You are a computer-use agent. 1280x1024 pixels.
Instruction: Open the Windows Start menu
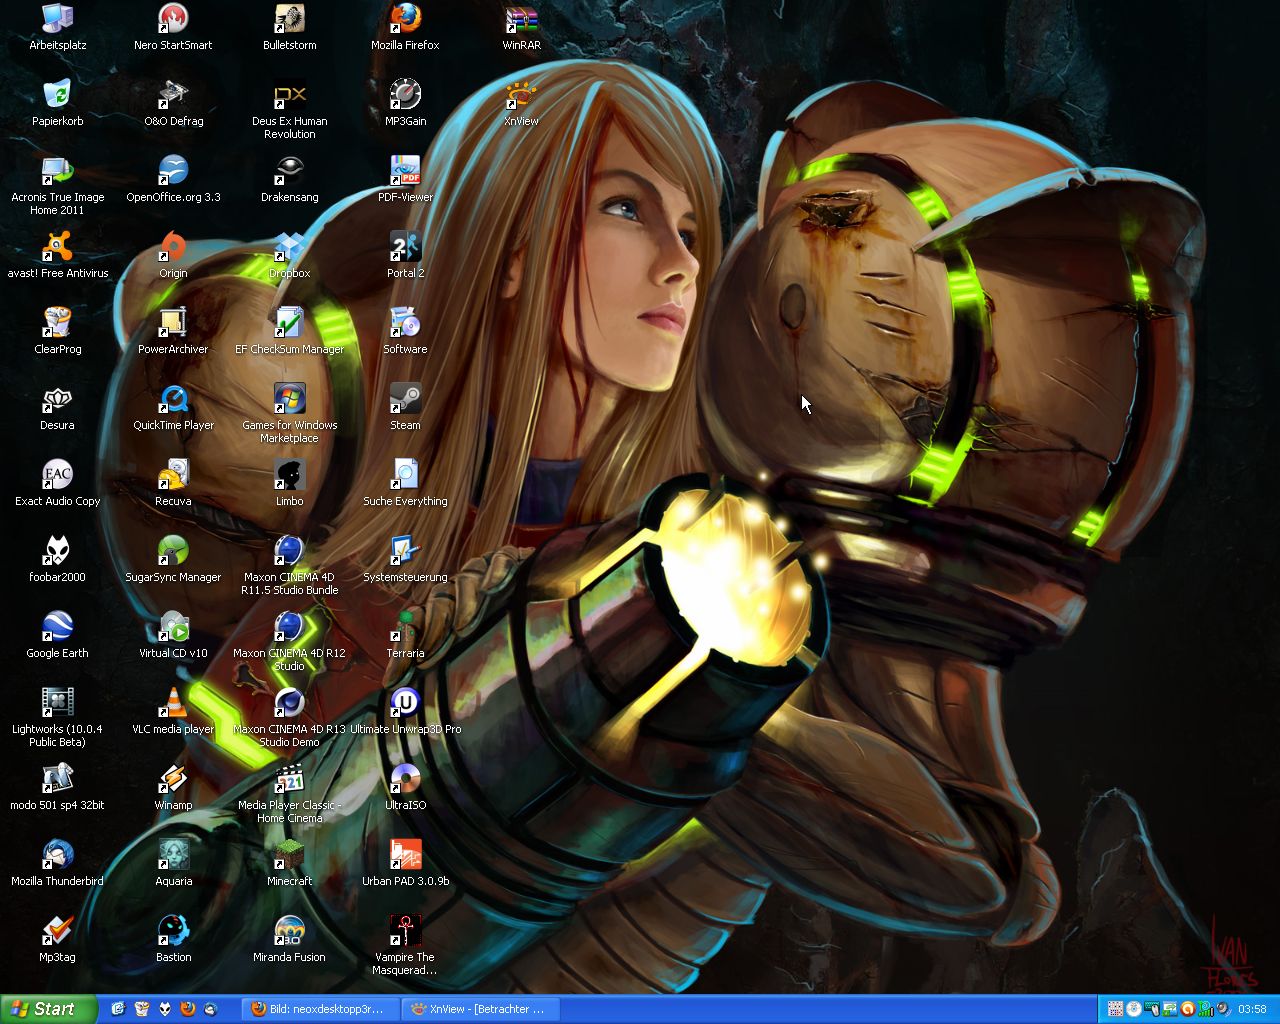pyautogui.click(x=49, y=1009)
